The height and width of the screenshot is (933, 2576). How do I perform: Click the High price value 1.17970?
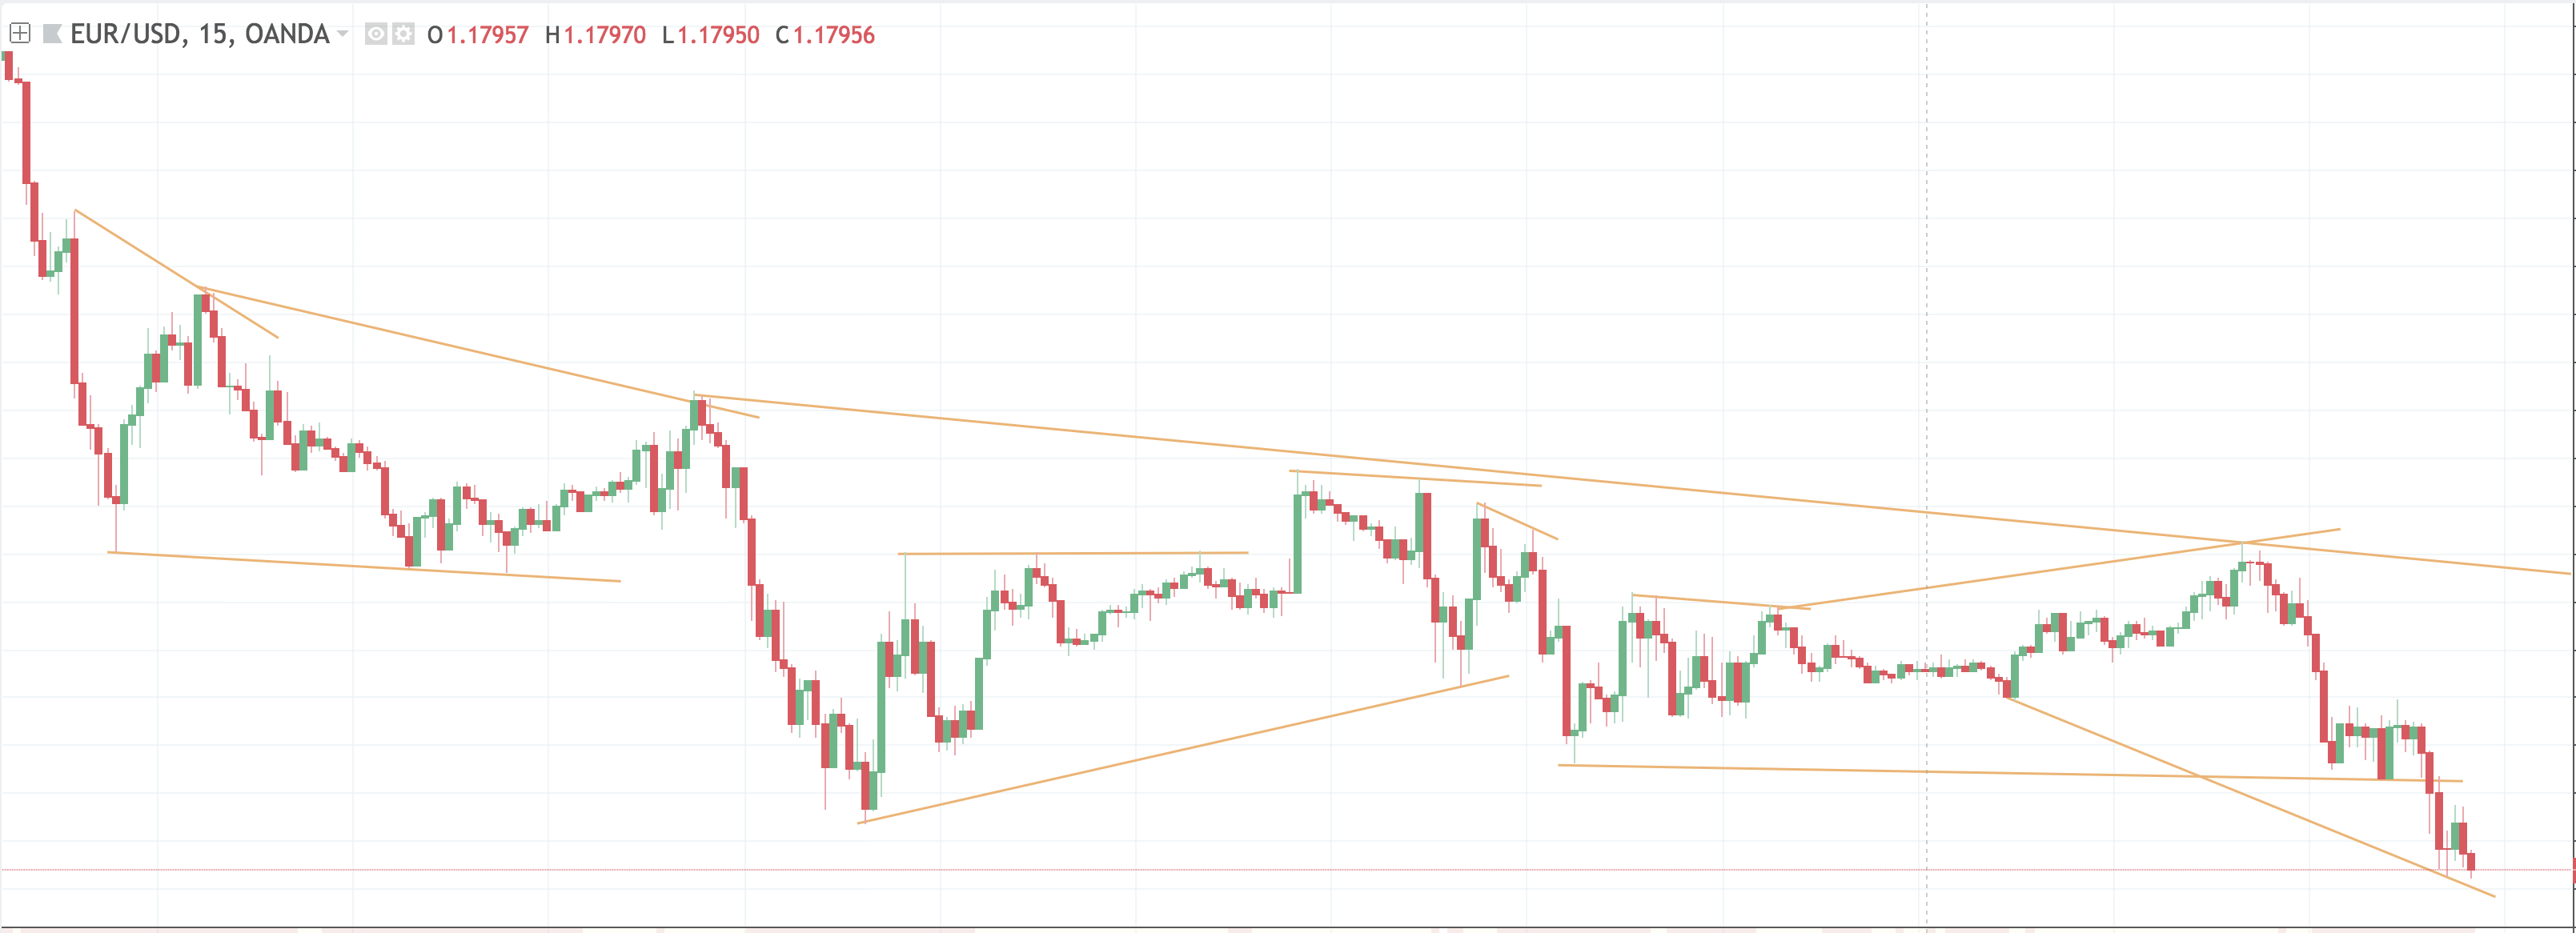click(605, 35)
